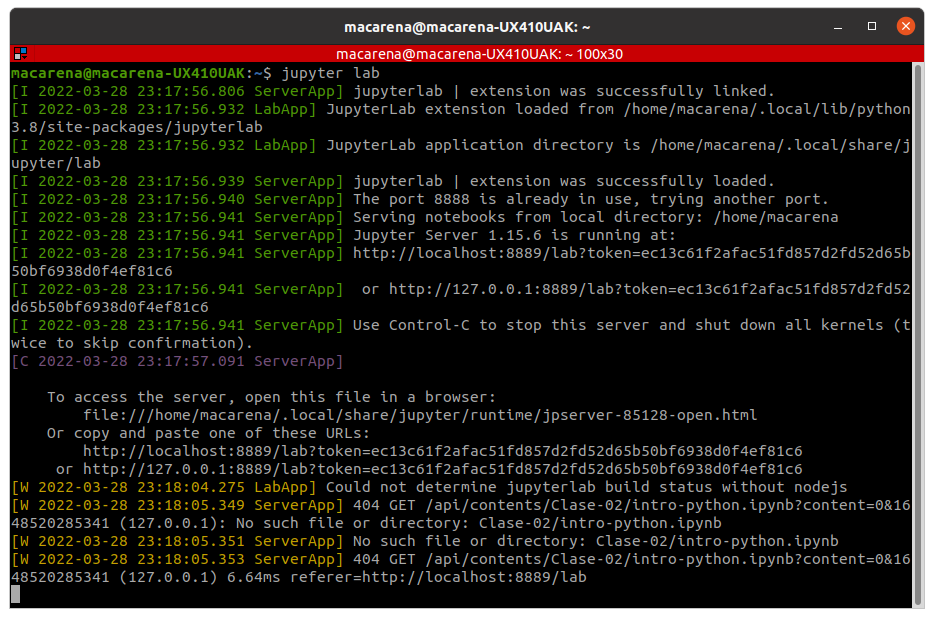Click the typed command 'jupyter lab'
The width and height of the screenshot is (934, 618).
331,73
